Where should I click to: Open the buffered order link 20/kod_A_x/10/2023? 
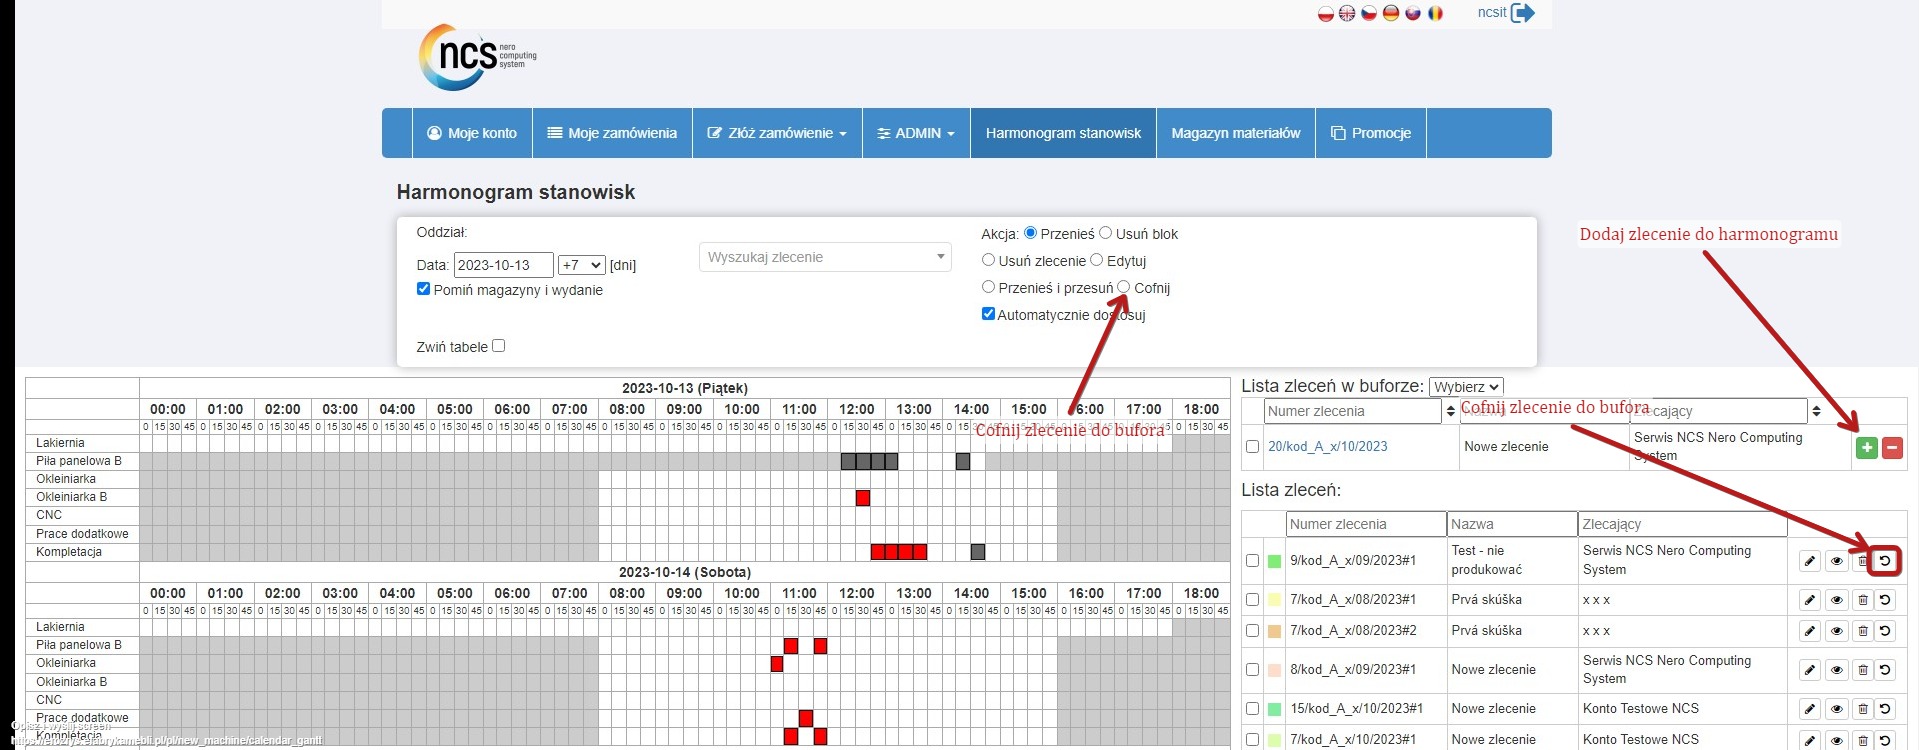1327,447
